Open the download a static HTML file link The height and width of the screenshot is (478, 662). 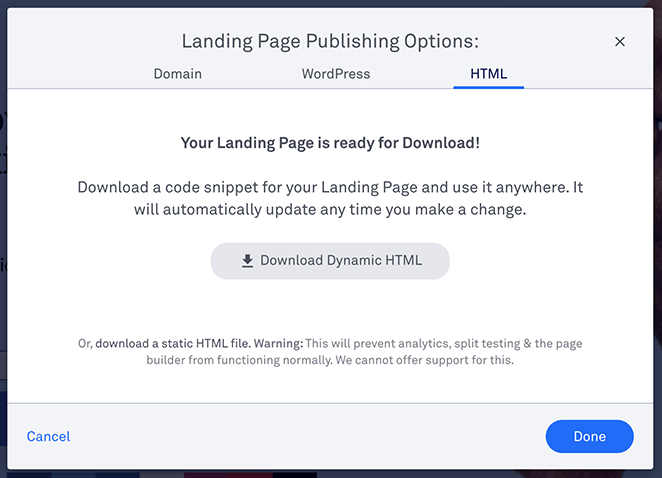pos(173,343)
